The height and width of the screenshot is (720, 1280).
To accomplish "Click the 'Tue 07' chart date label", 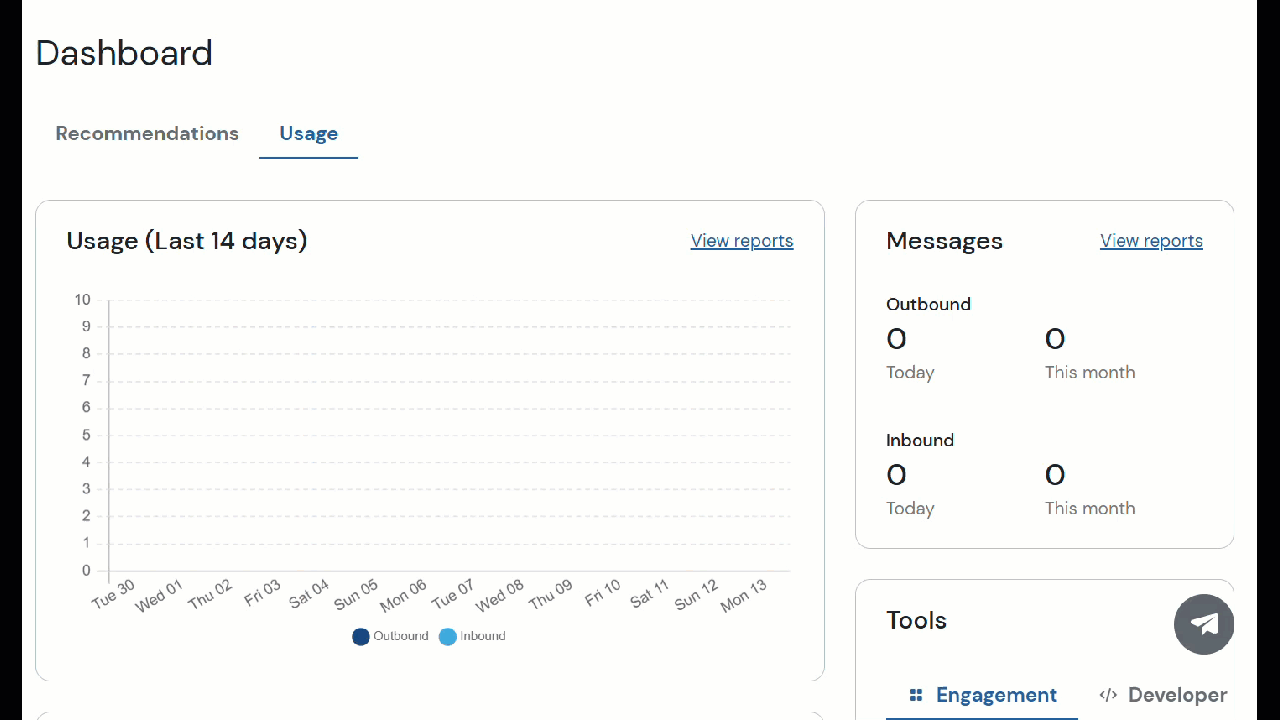I will tap(453, 594).
